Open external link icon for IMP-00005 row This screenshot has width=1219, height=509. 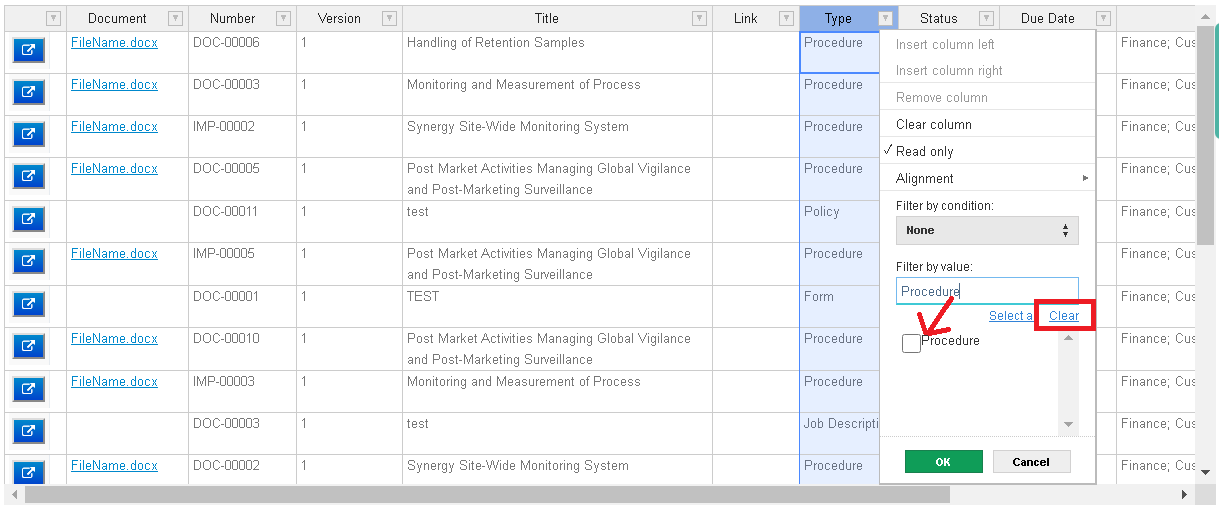click(x=29, y=262)
